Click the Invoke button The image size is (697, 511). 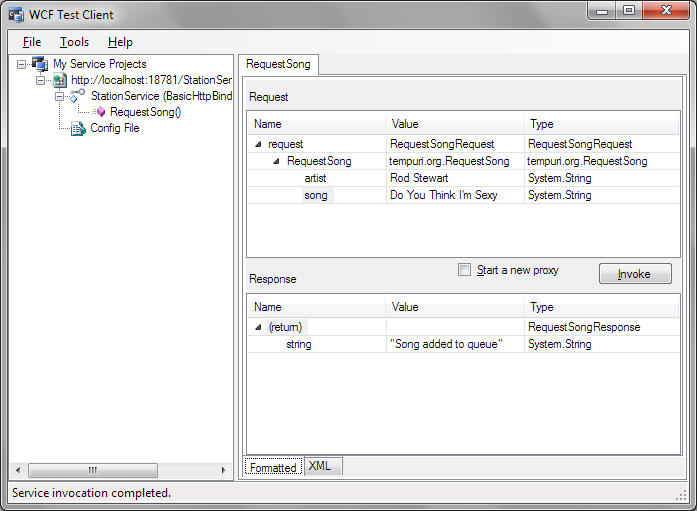[635, 274]
